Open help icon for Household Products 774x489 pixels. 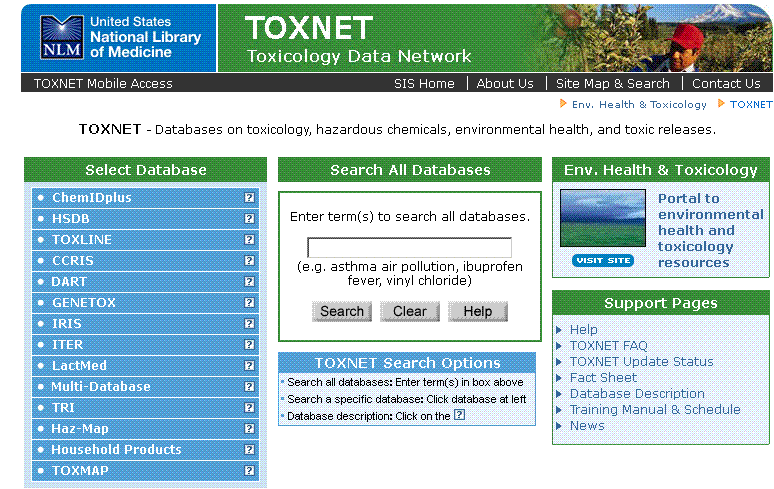click(x=249, y=450)
